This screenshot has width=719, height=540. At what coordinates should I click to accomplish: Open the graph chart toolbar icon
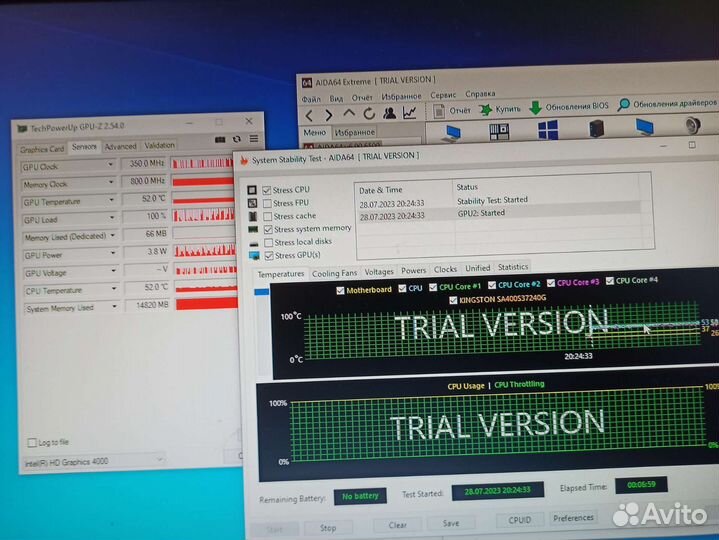409,114
